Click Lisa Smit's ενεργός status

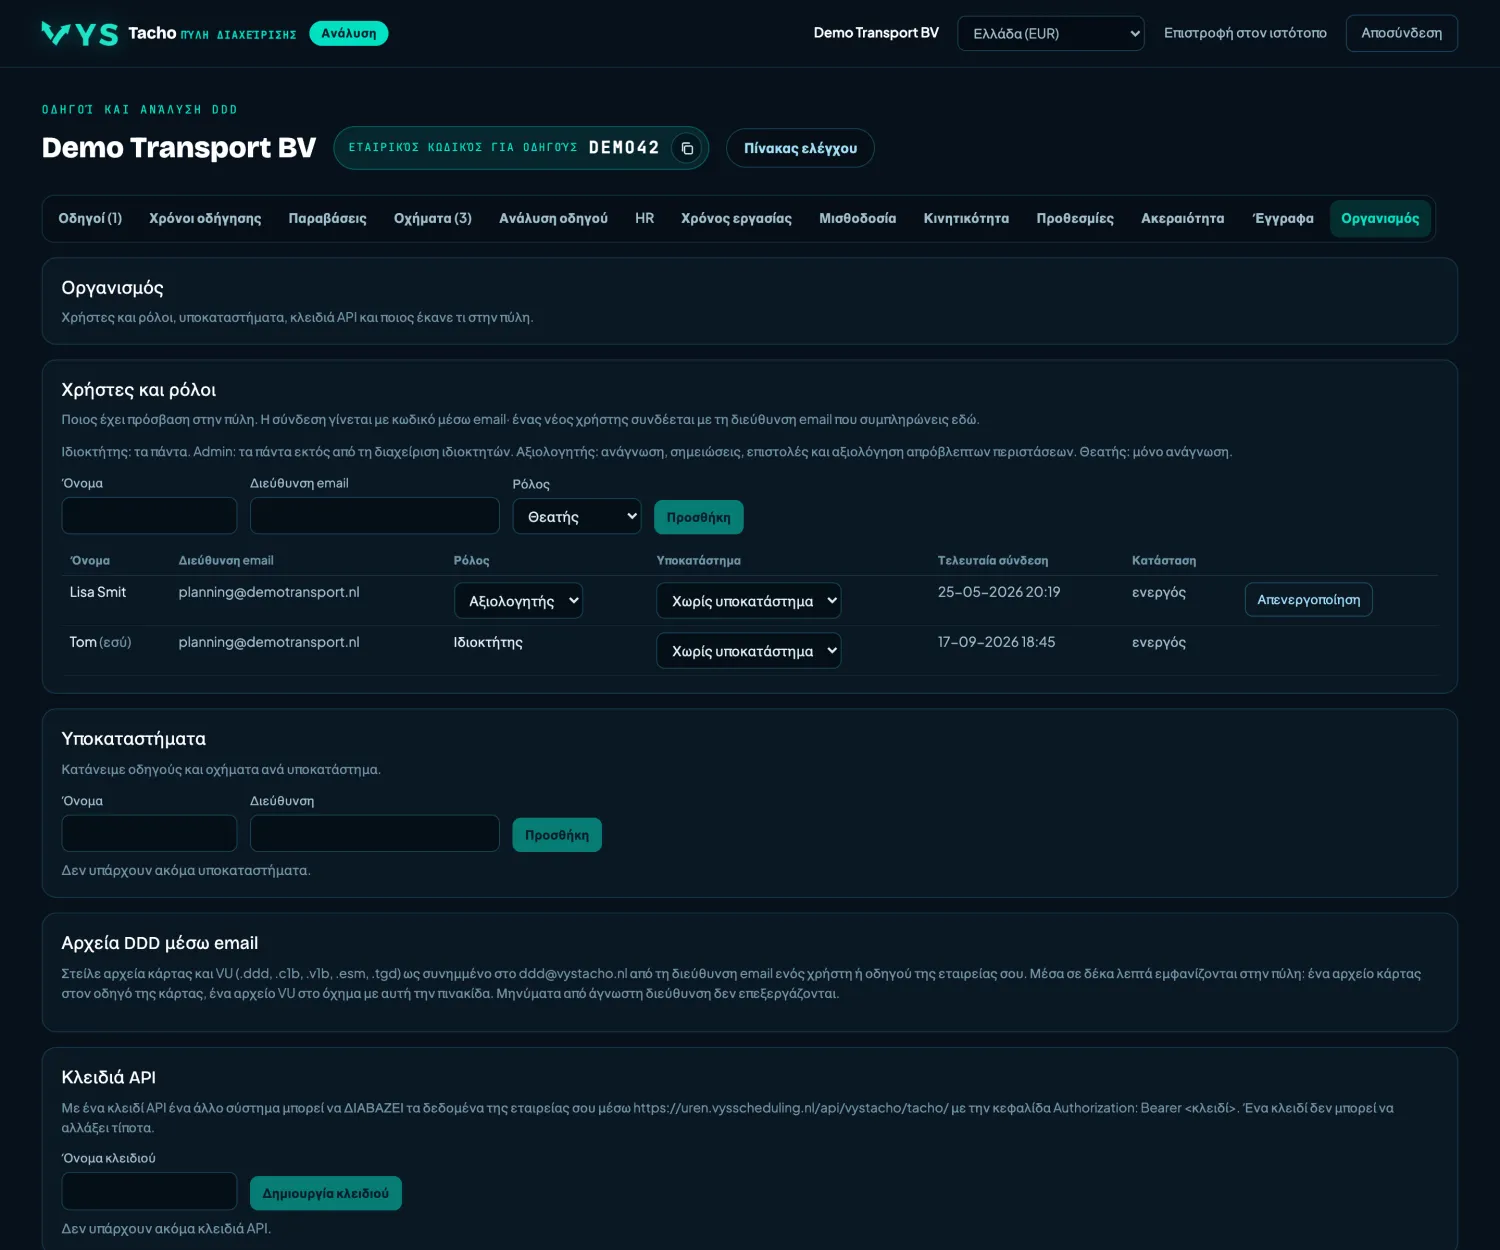point(1159,592)
